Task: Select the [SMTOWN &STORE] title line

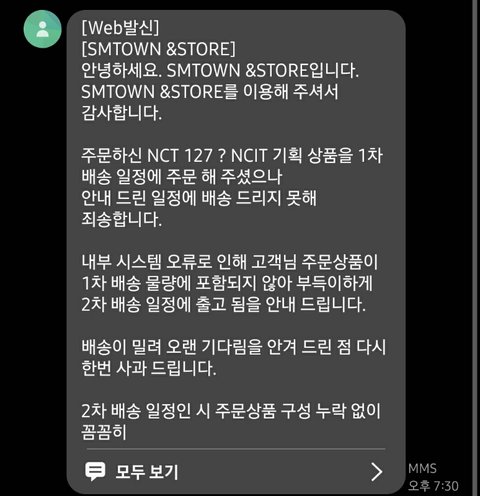Action: (159, 49)
